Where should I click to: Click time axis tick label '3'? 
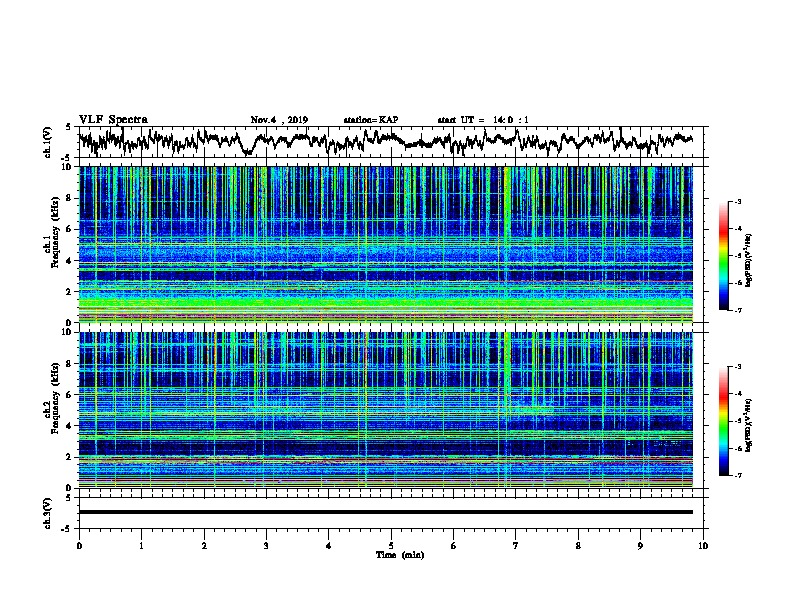(266, 546)
